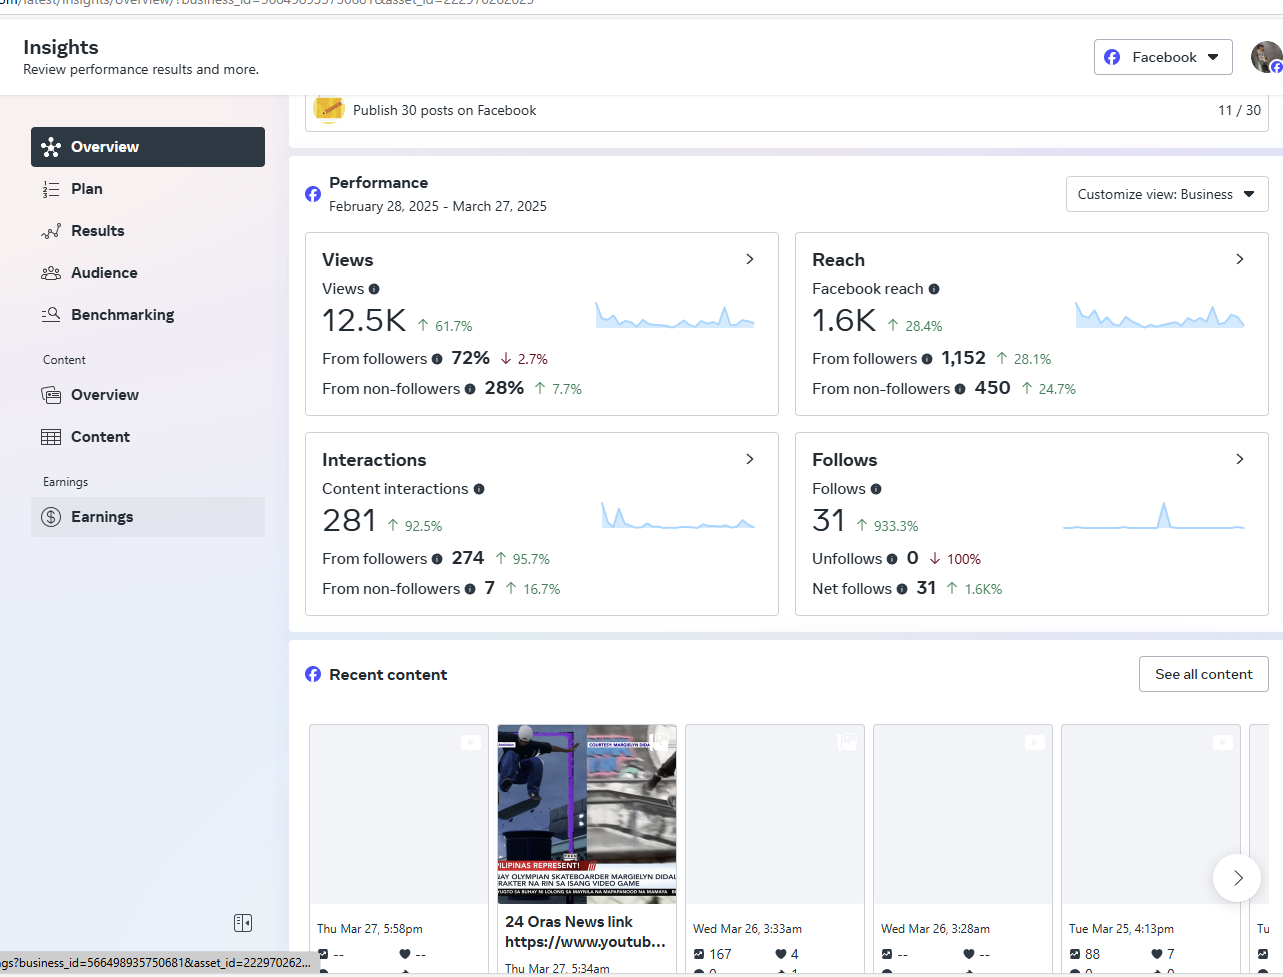Open the Audience page
This screenshot has height=977, width=1283.
pyautogui.click(x=148, y=273)
